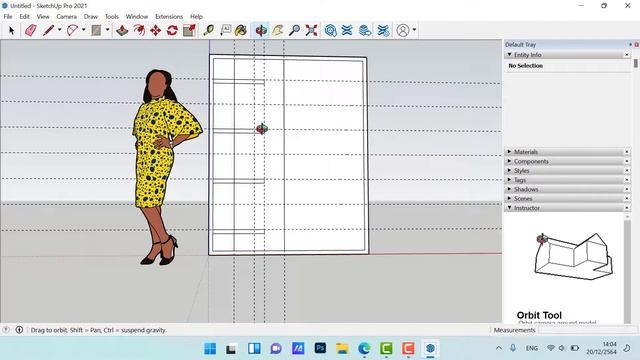Open Microsoft Edge from the taskbar
Screen dimensions: 640x360
[364, 349]
